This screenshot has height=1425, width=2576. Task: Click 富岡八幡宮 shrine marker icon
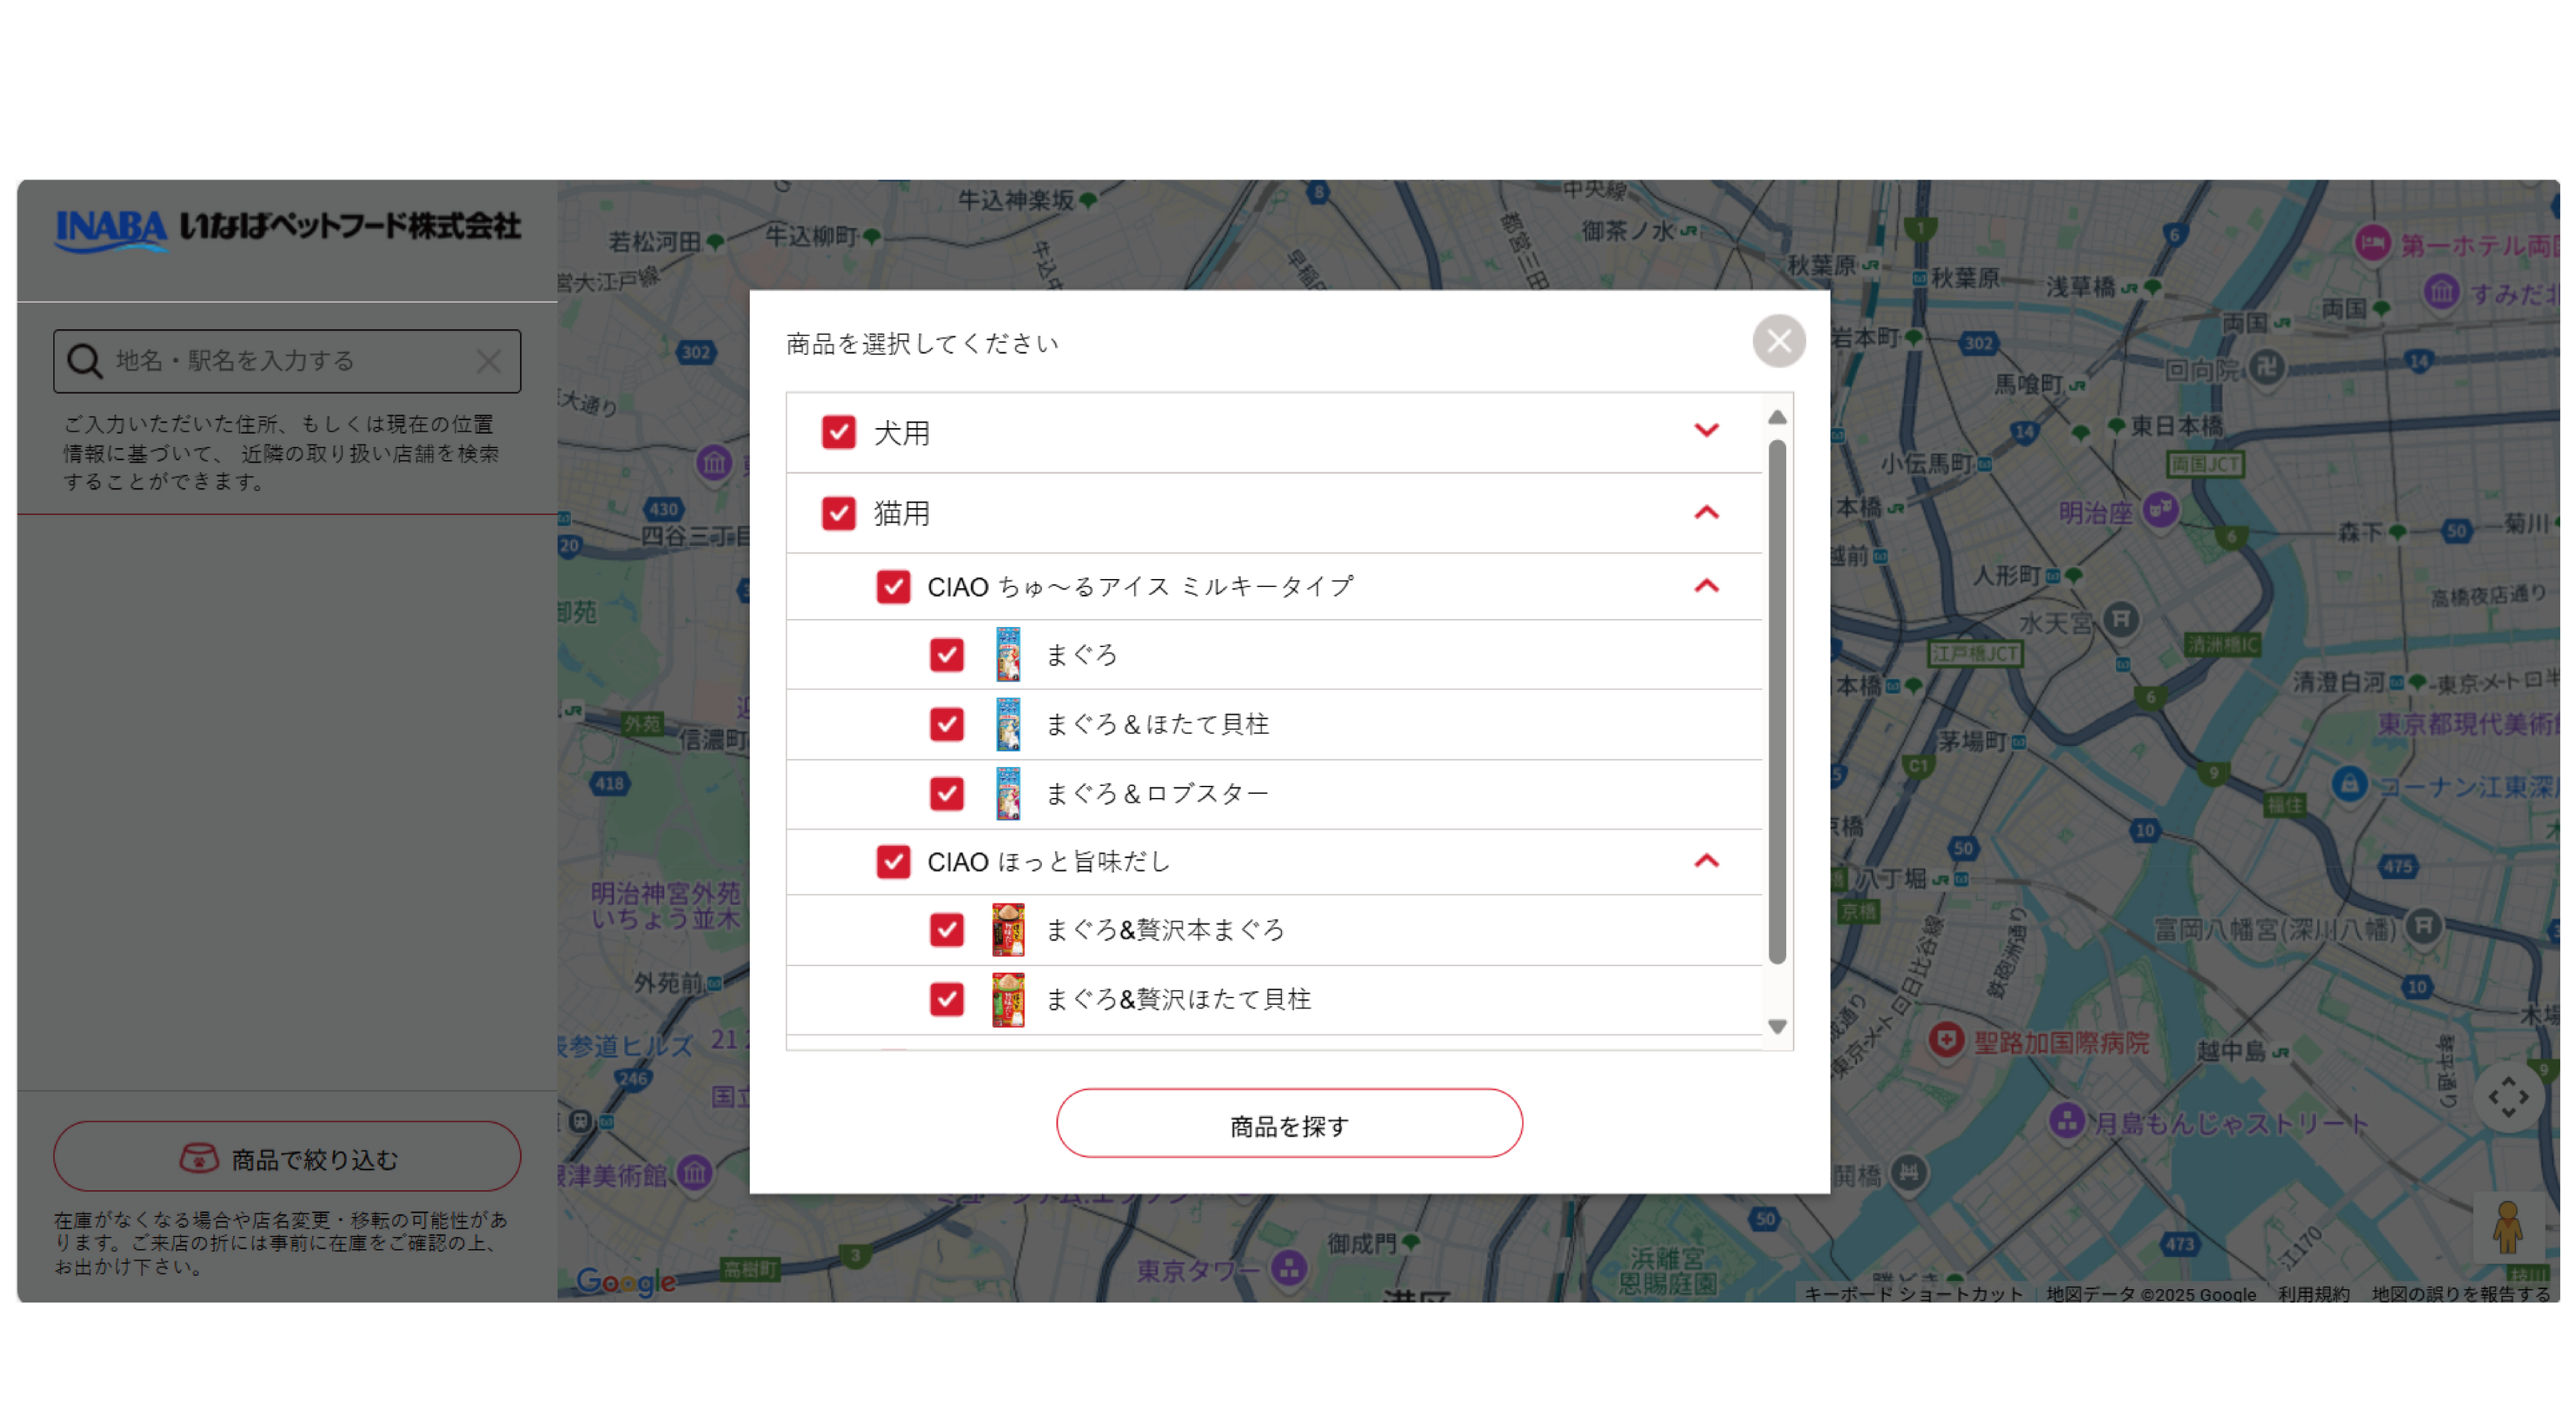[x=2424, y=926]
